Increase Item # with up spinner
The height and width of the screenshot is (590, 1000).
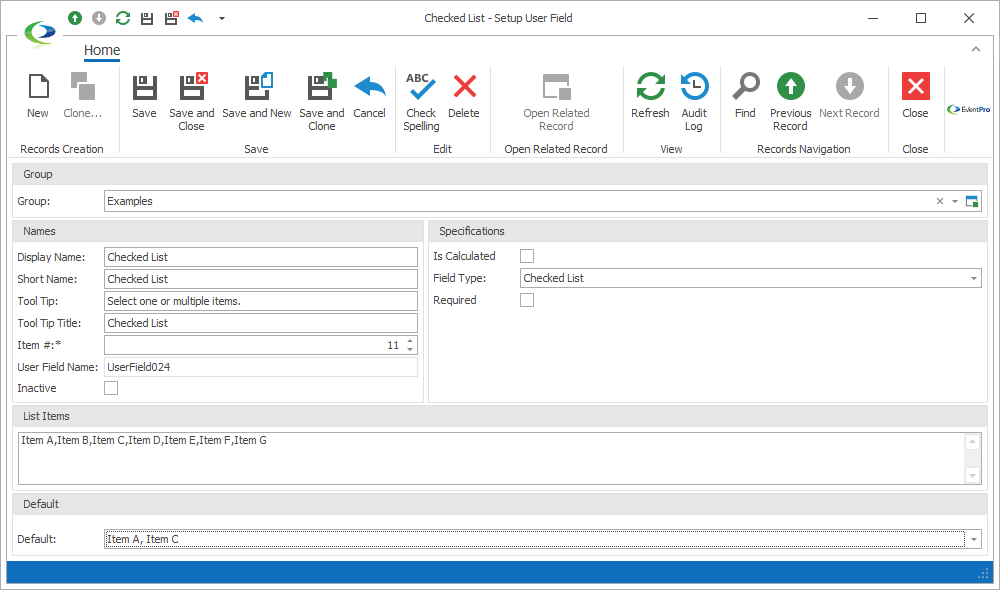point(410,341)
